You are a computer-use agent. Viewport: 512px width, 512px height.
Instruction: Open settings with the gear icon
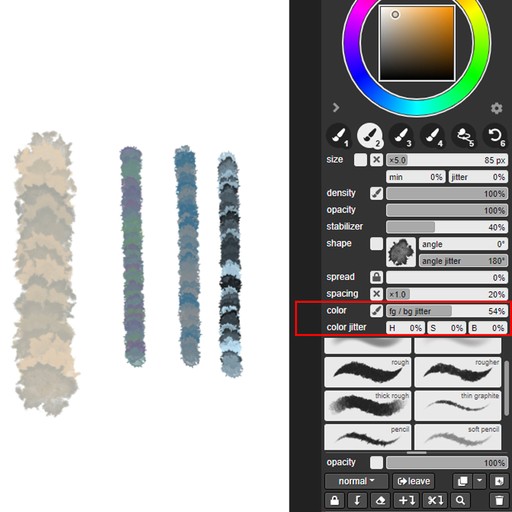496,108
